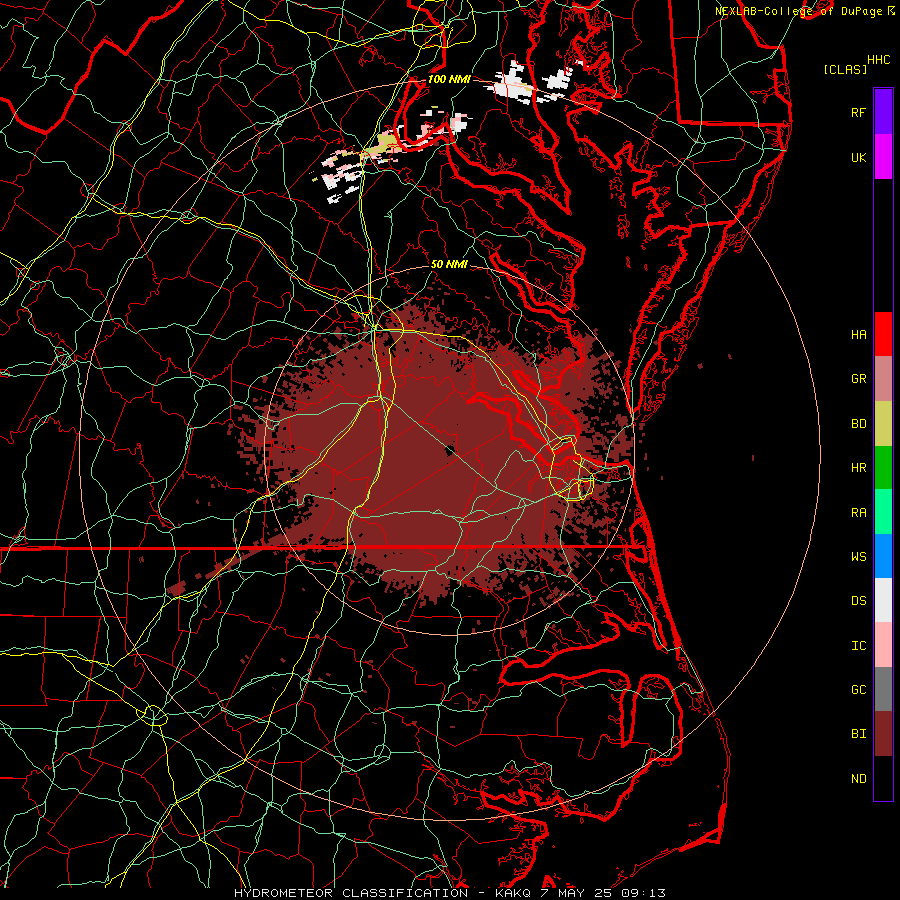
Task: Click the DS white legend swatch
Action: (x=883, y=600)
